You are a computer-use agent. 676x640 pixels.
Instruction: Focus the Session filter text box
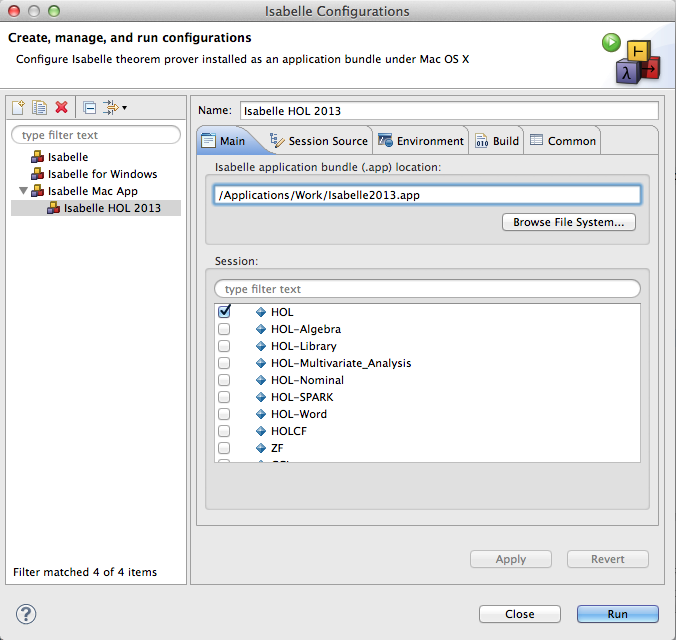pos(427,289)
